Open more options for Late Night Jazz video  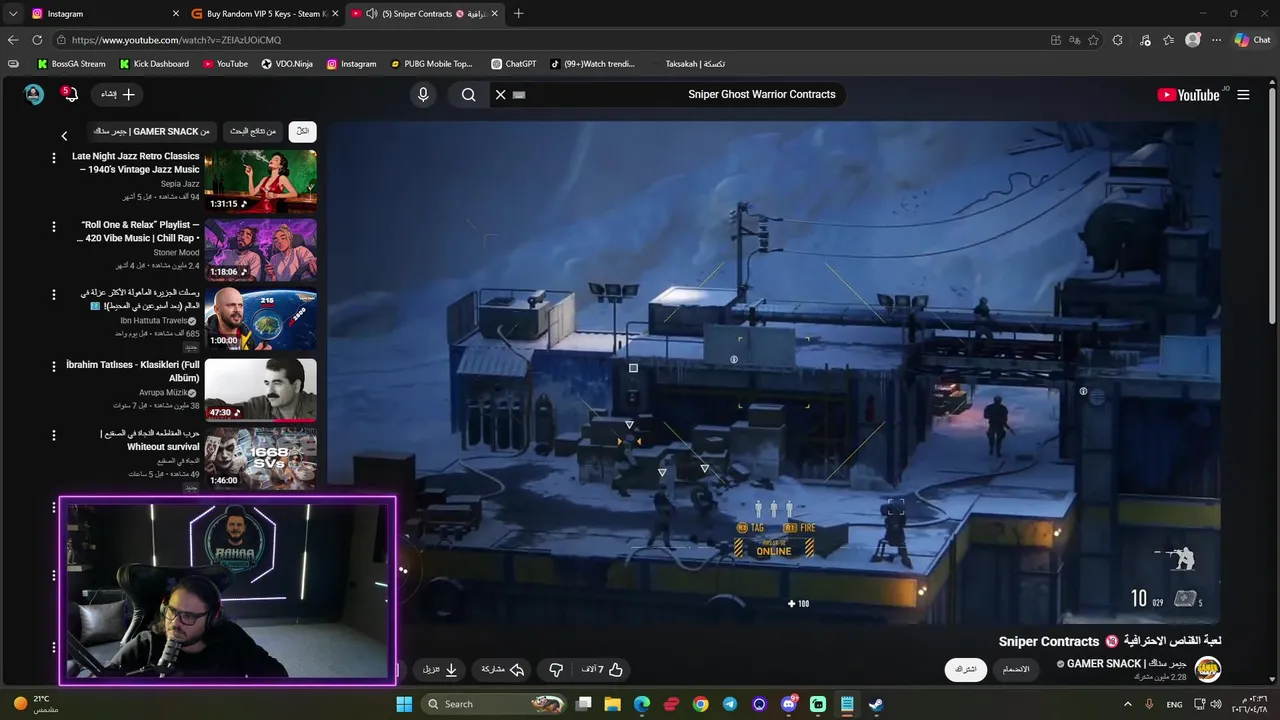54,158
